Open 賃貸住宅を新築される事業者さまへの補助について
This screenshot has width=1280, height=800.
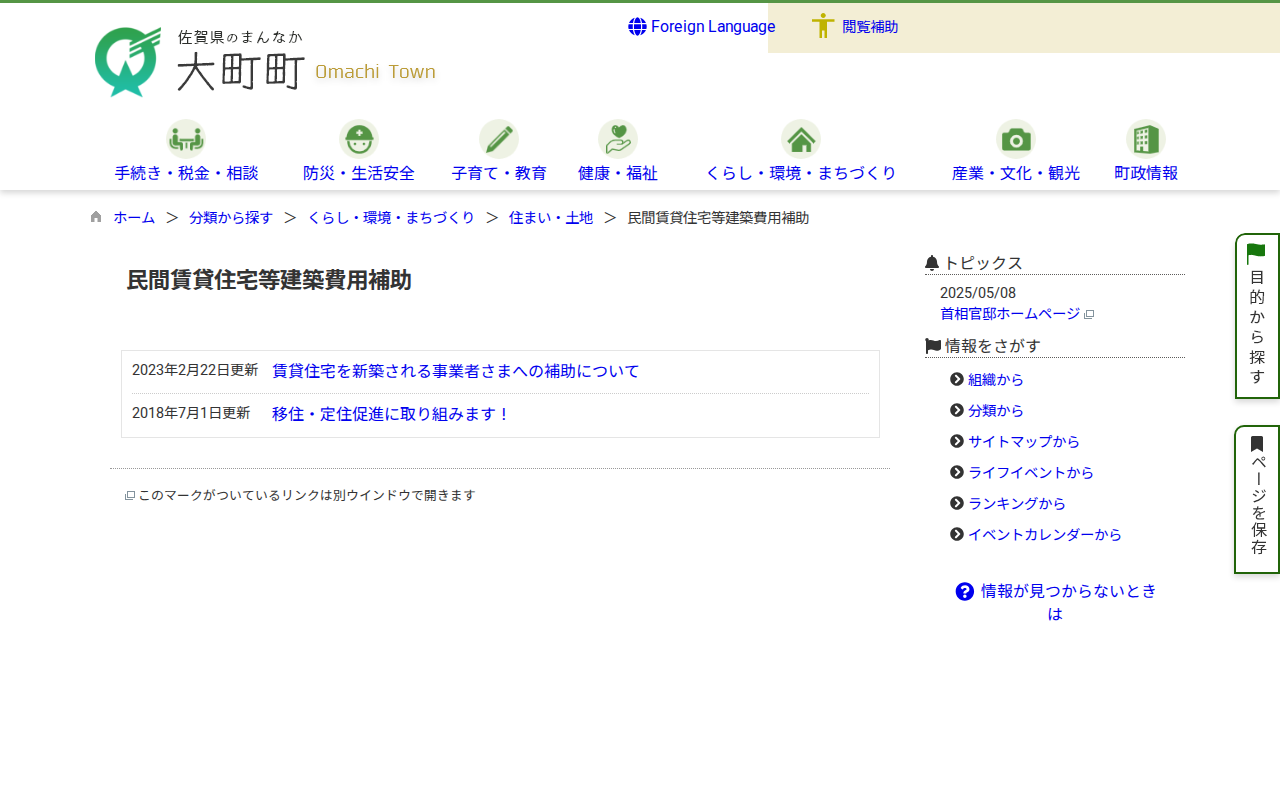[x=456, y=371]
